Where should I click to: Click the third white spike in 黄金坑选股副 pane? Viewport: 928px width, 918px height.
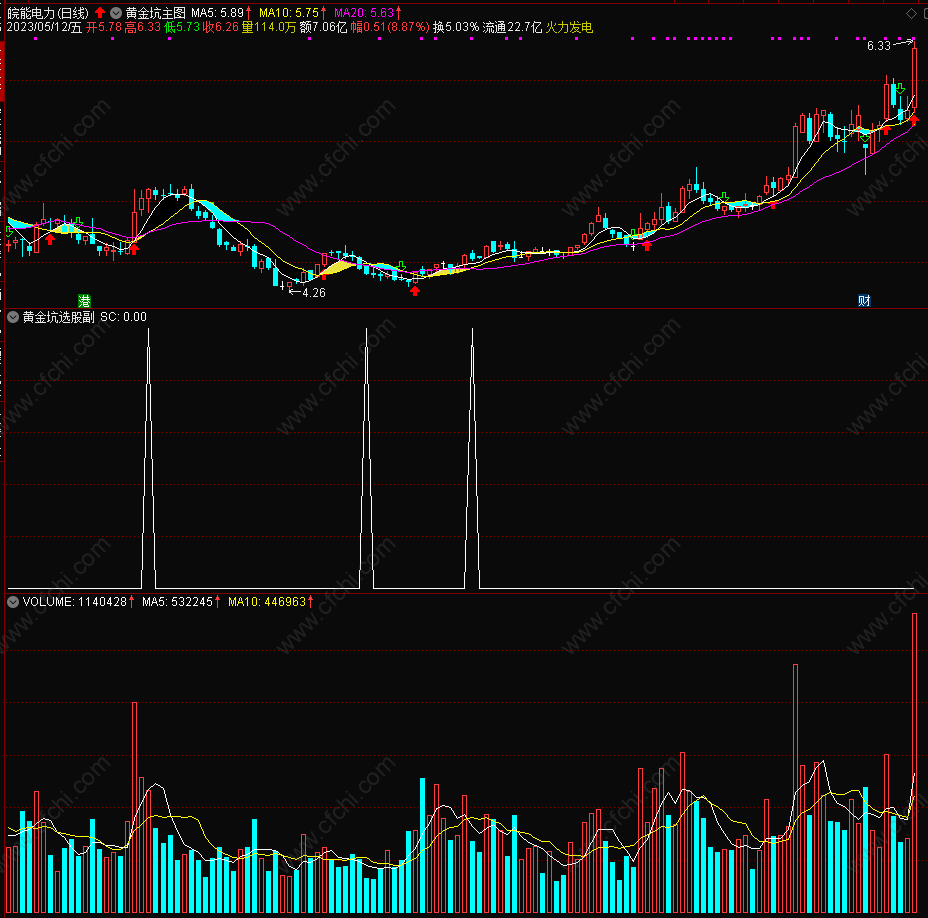(x=472, y=459)
